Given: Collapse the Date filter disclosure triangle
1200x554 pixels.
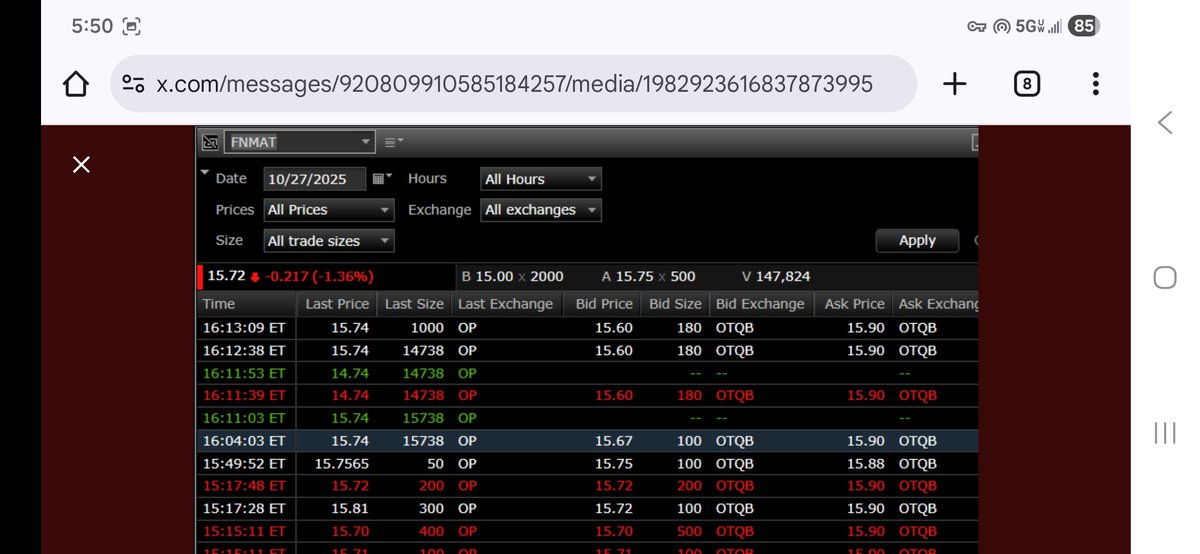Looking at the screenshot, I should 205,174.
